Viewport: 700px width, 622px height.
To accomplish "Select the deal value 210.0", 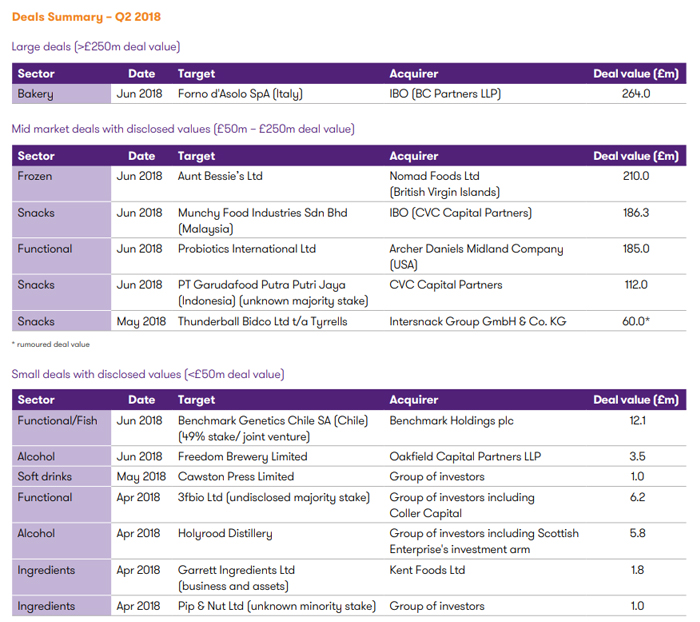I will (x=636, y=176).
